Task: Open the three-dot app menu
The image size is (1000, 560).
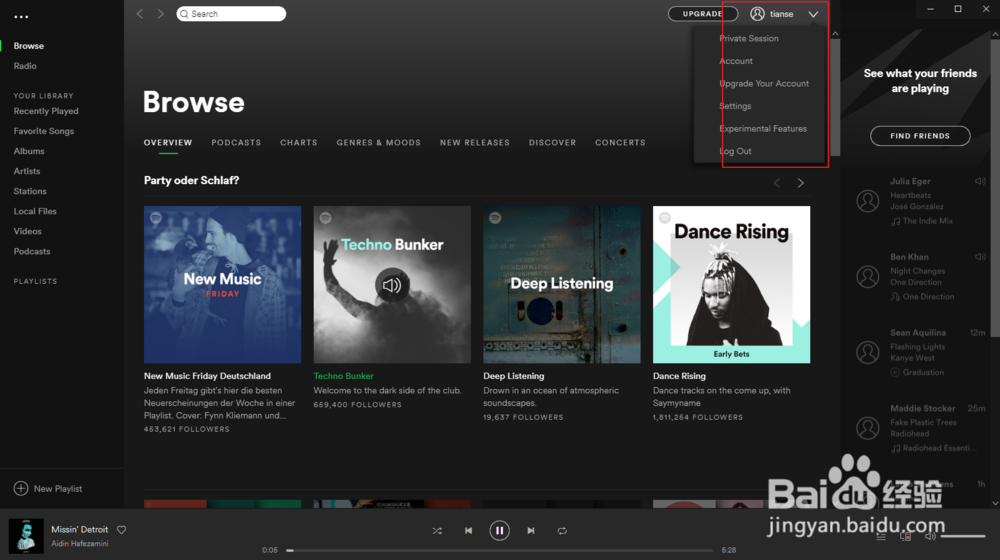Action: click(21, 17)
